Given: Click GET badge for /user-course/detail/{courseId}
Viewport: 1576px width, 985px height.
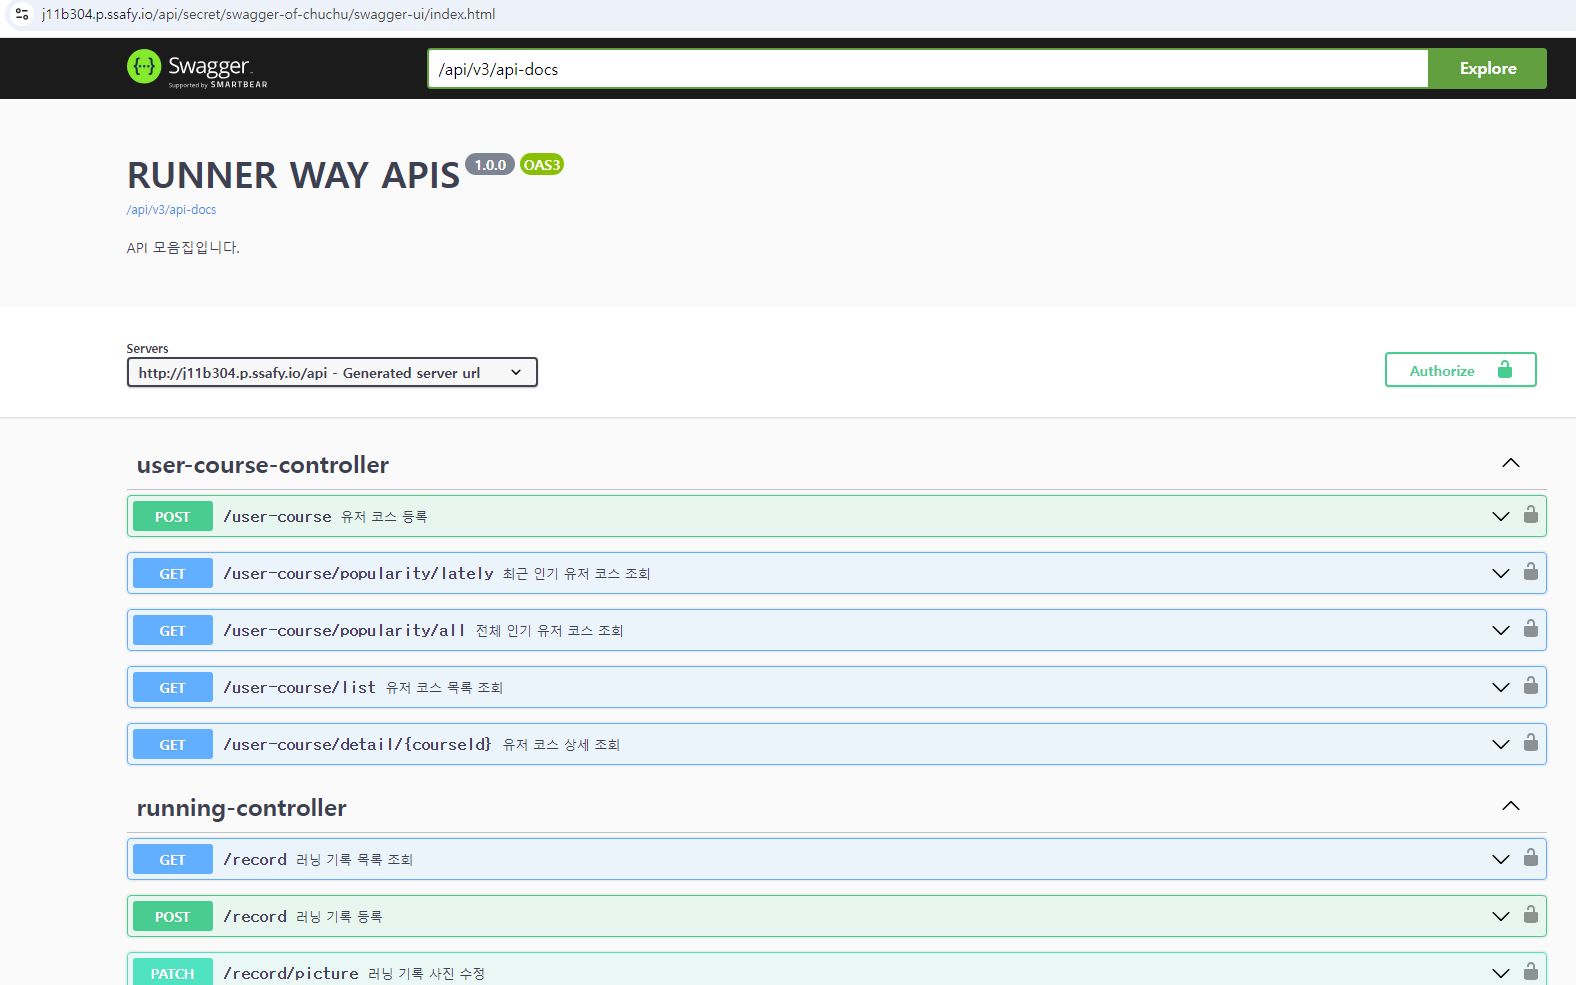Looking at the screenshot, I should coord(173,744).
